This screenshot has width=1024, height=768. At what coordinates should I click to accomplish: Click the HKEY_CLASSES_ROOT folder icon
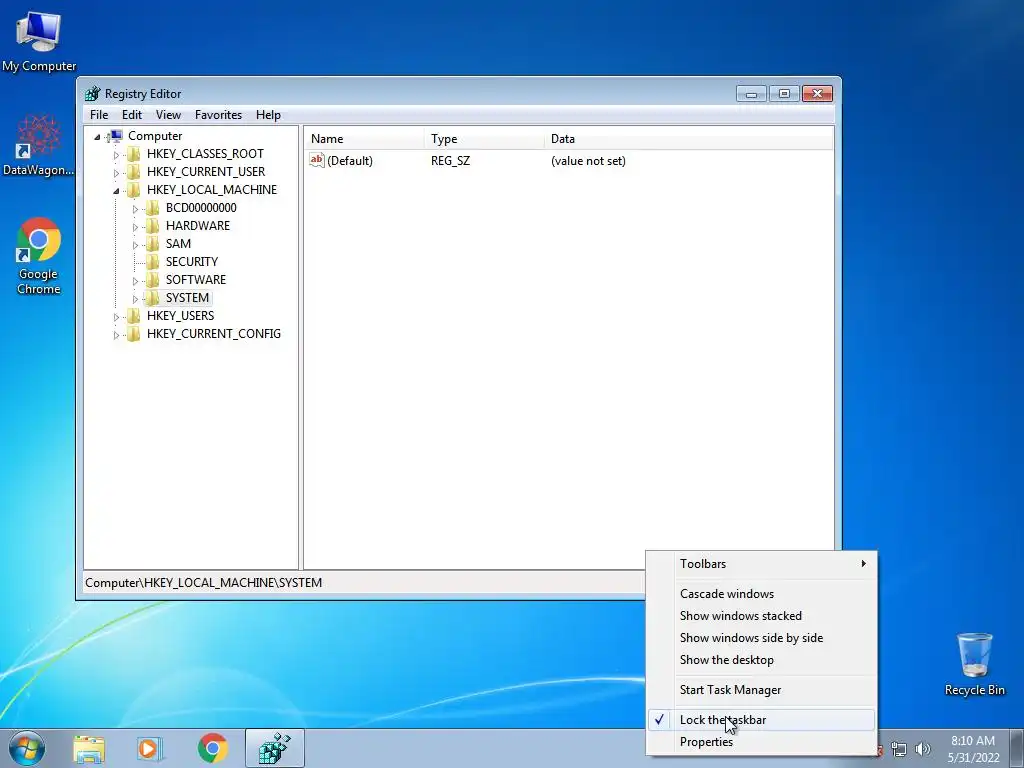(133, 154)
